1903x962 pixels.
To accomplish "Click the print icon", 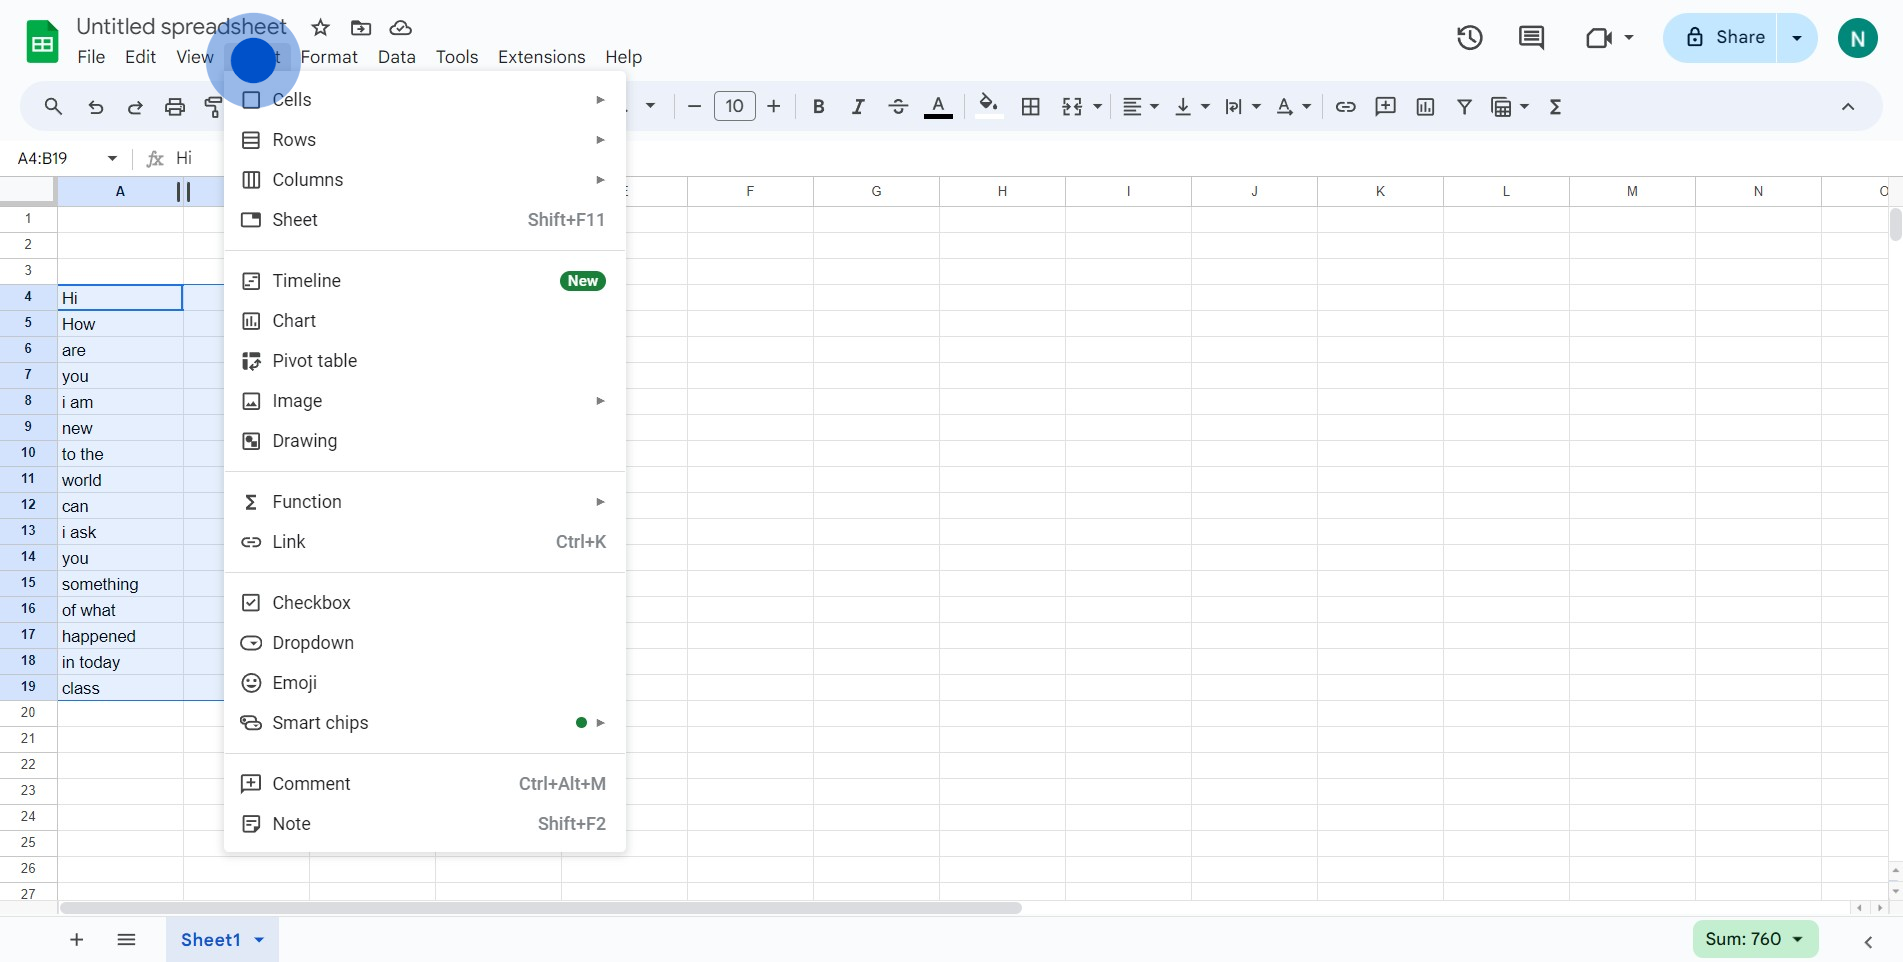I will [x=175, y=107].
